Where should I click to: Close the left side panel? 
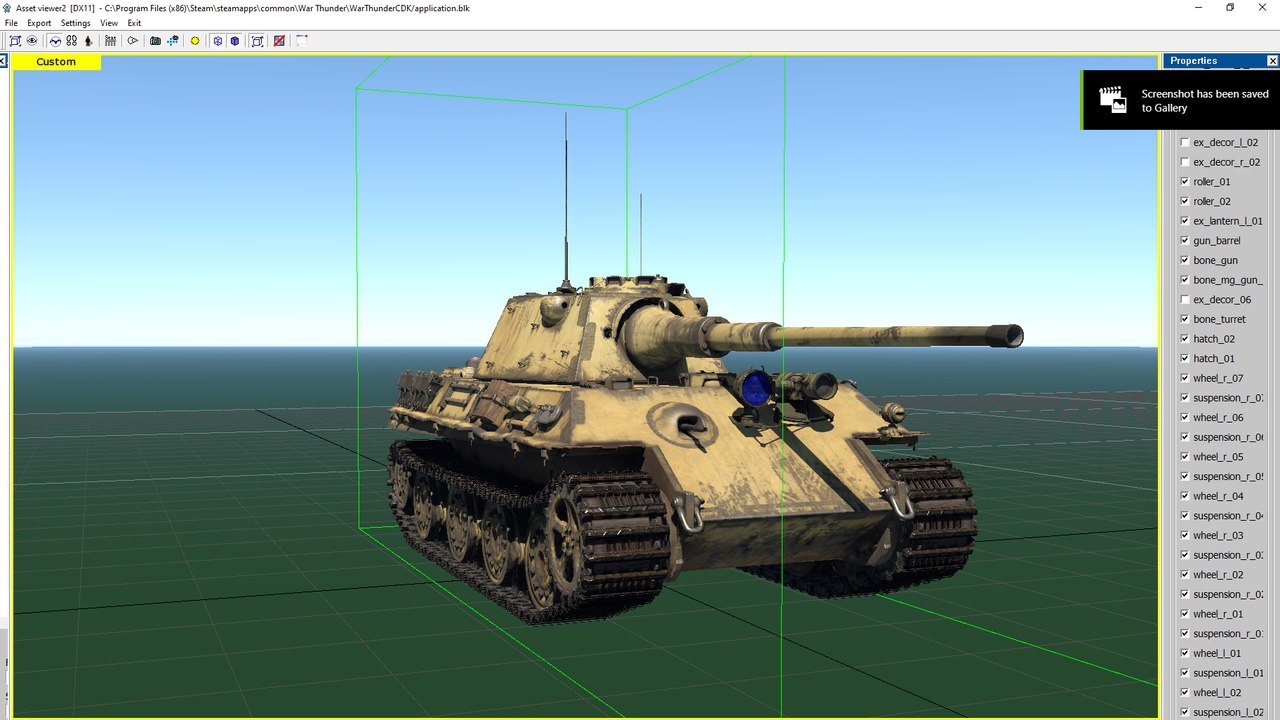(3, 61)
